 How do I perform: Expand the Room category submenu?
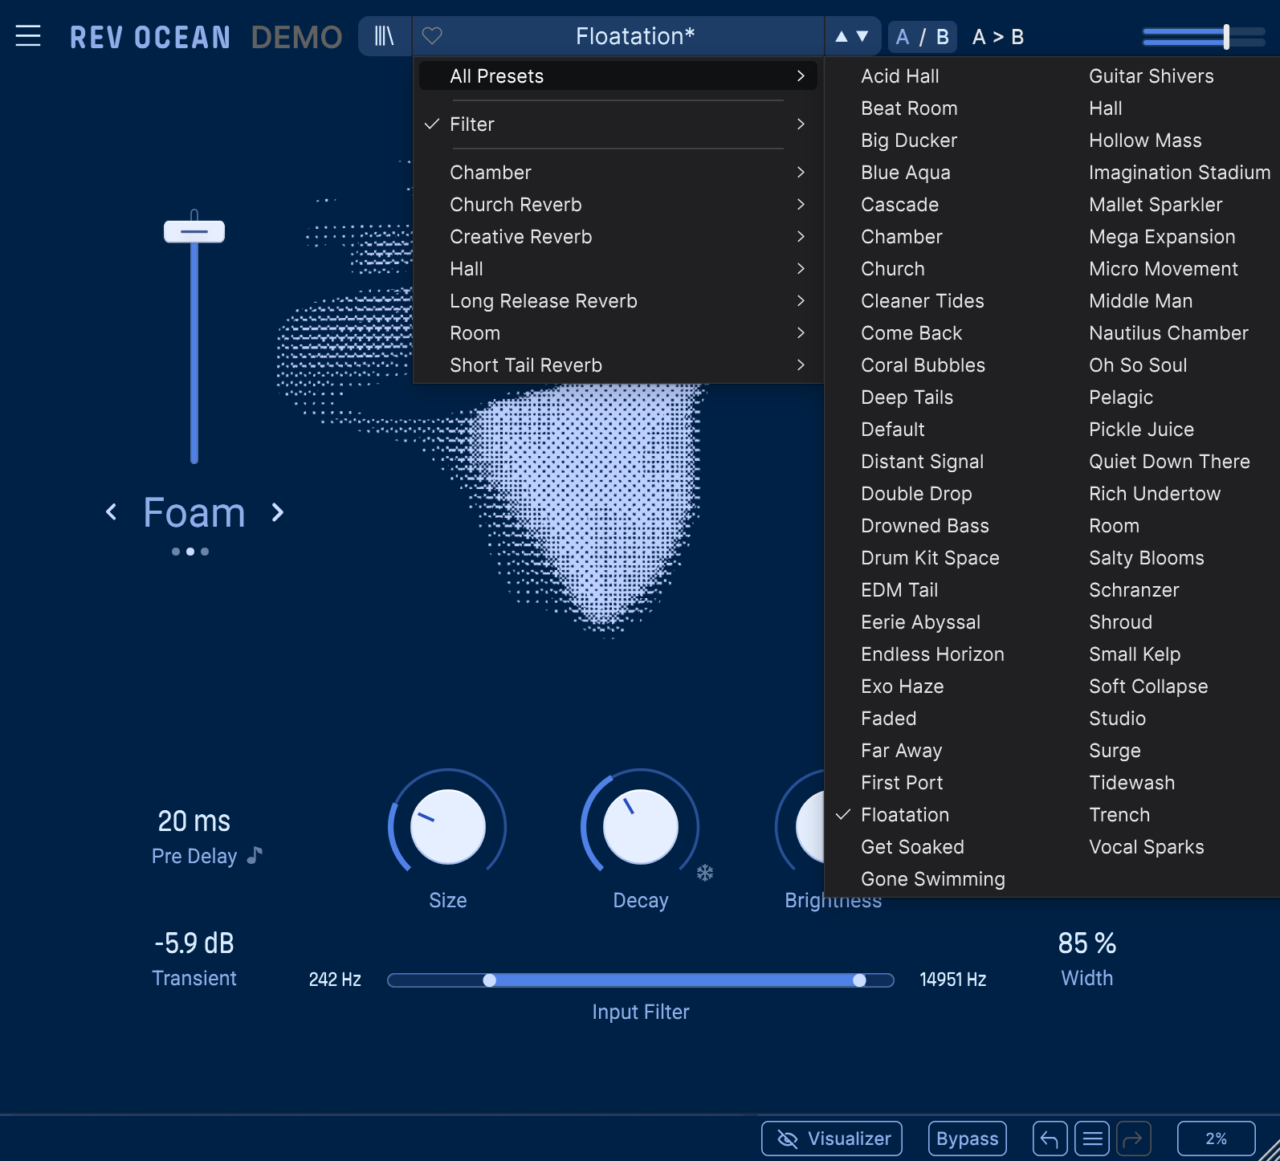(x=616, y=332)
